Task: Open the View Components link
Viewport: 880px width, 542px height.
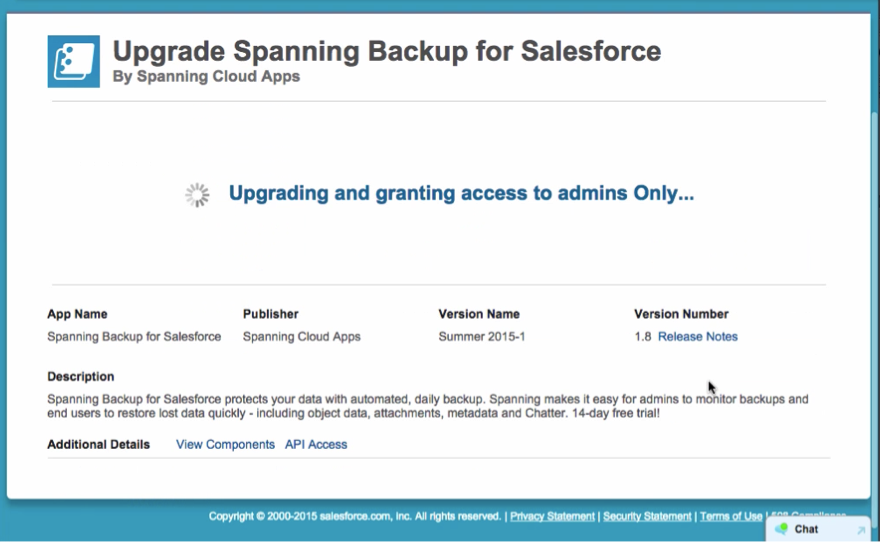Action: (x=225, y=444)
